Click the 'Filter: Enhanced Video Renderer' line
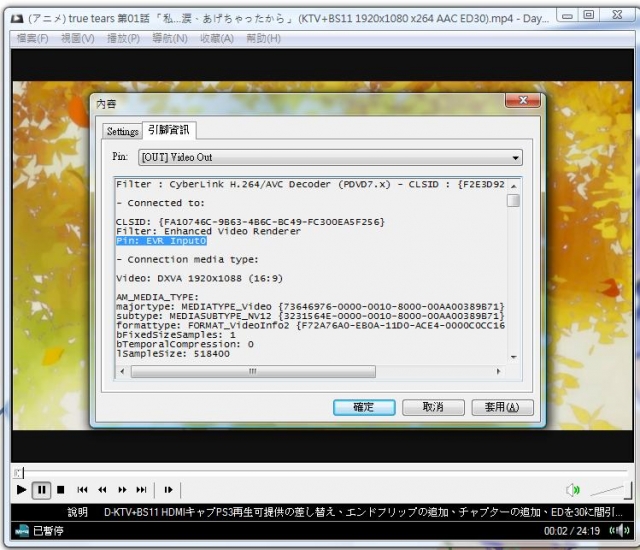This screenshot has width=640, height=550. click(x=208, y=231)
